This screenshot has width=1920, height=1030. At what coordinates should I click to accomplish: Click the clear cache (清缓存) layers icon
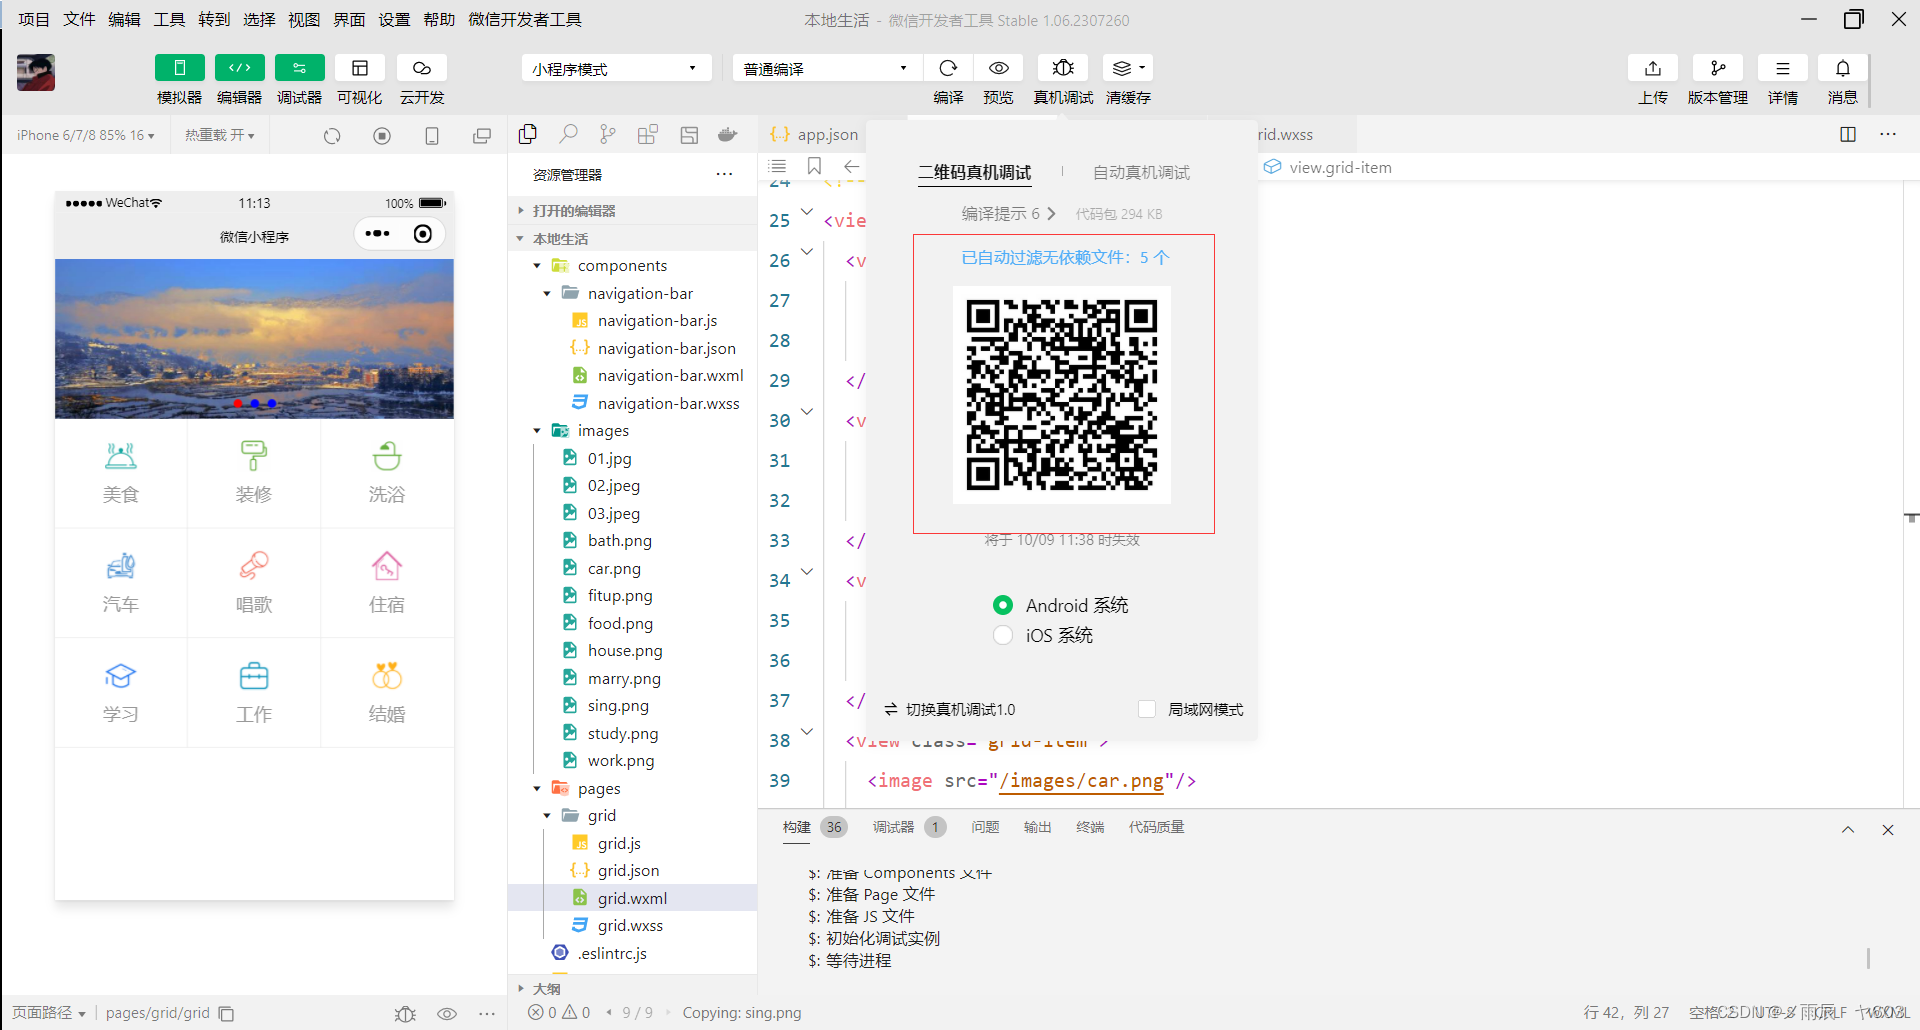tap(1128, 68)
